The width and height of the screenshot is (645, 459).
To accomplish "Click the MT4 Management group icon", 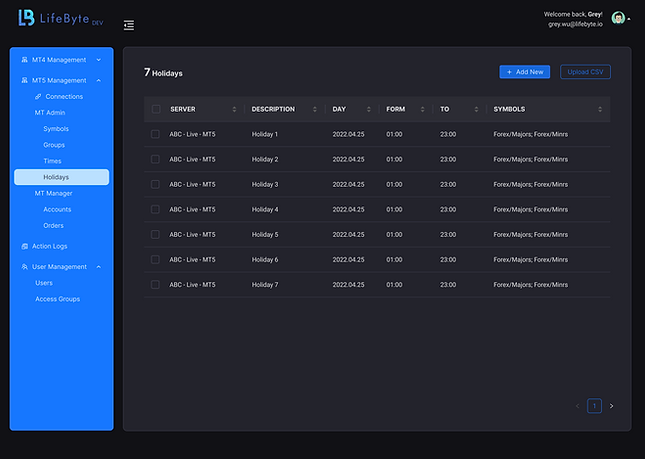I will pos(25,60).
